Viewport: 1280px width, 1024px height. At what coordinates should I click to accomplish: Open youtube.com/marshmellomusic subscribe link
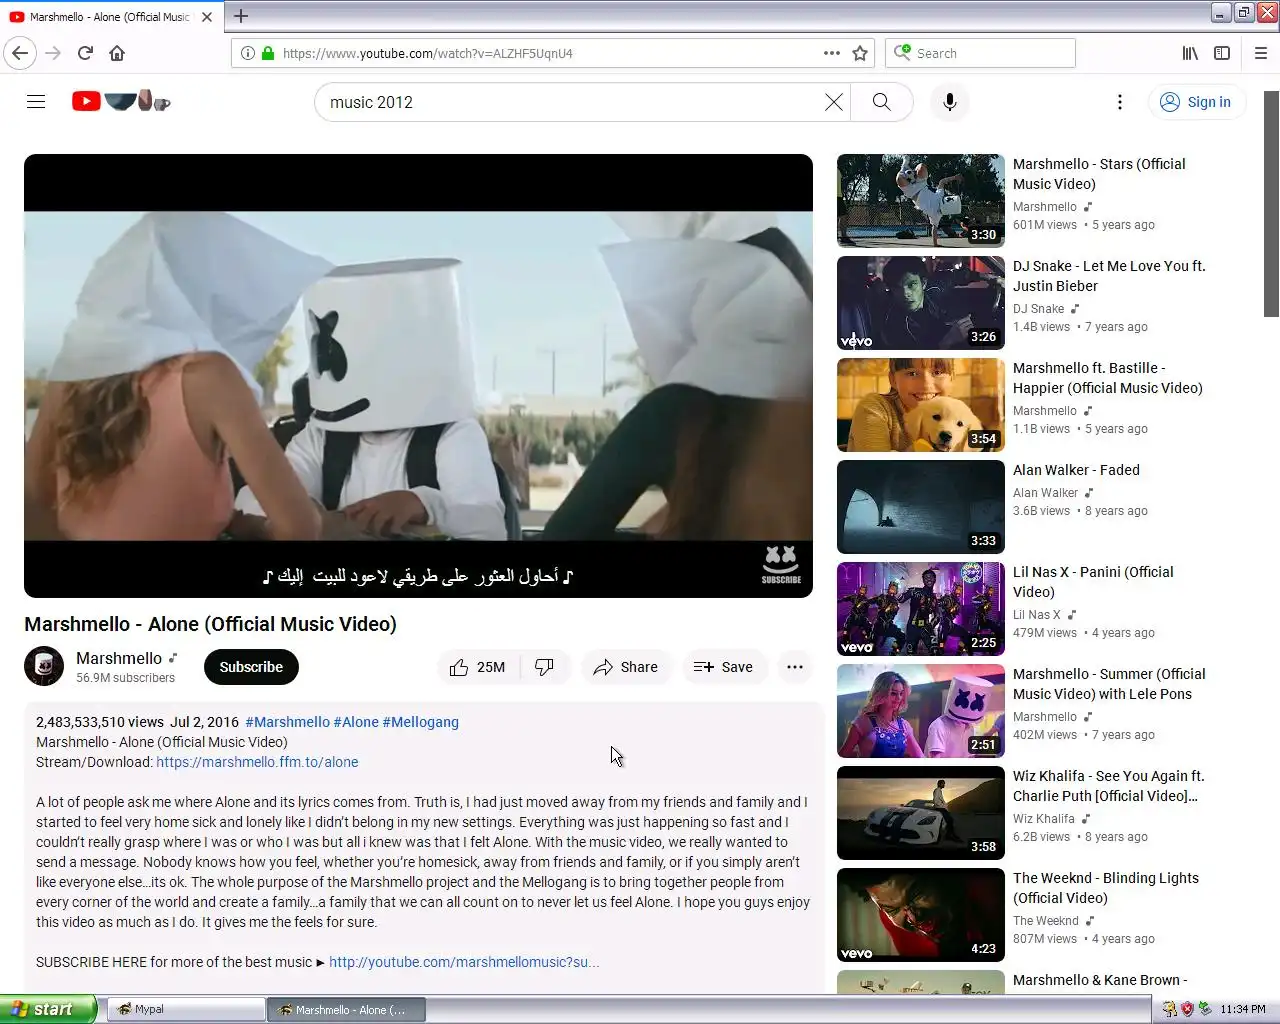pyautogui.click(x=464, y=962)
